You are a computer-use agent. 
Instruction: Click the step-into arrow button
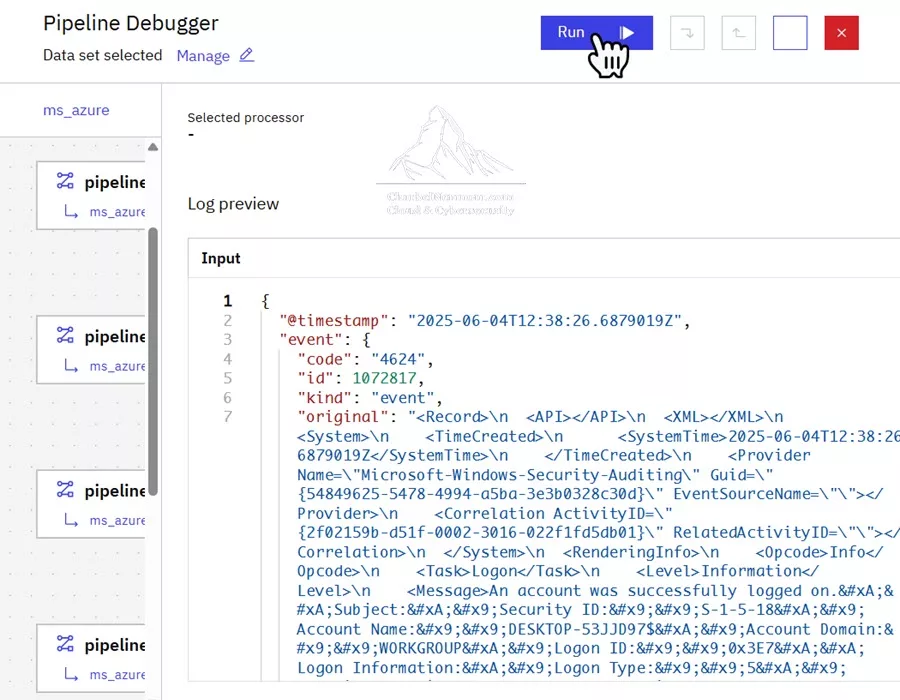point(687,33)
